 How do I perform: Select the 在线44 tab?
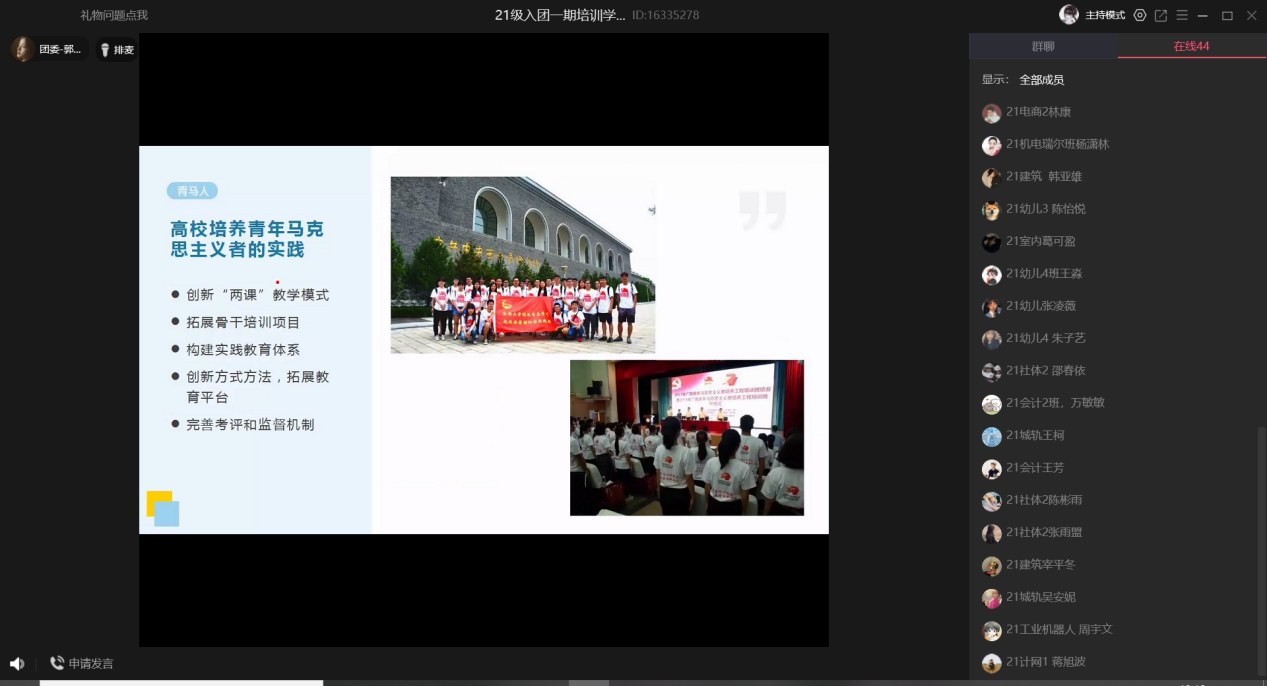(x=1191, y=46)
